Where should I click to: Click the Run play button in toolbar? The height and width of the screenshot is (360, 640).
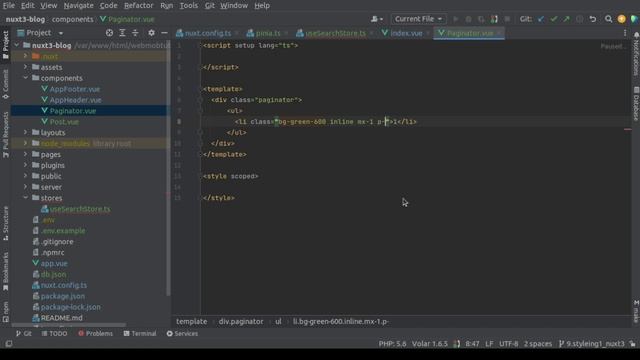coord(456,19)
